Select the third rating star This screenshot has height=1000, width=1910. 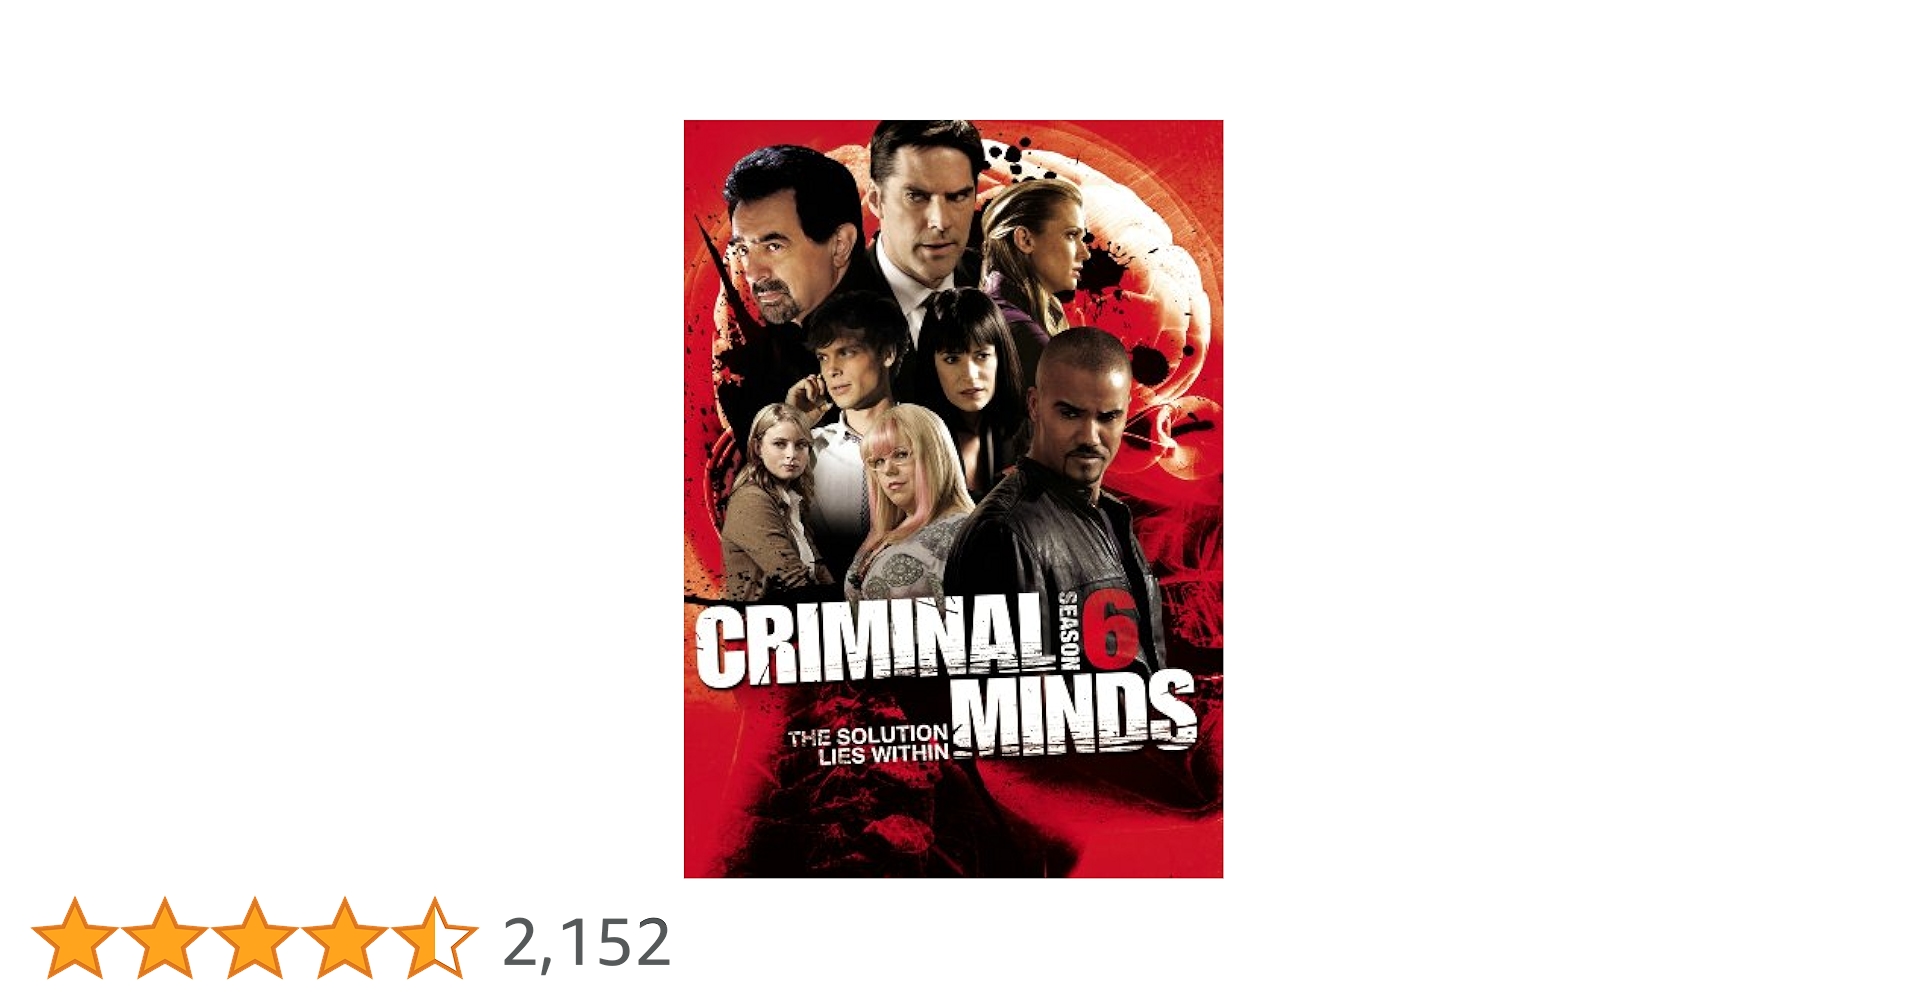[255, 938]
